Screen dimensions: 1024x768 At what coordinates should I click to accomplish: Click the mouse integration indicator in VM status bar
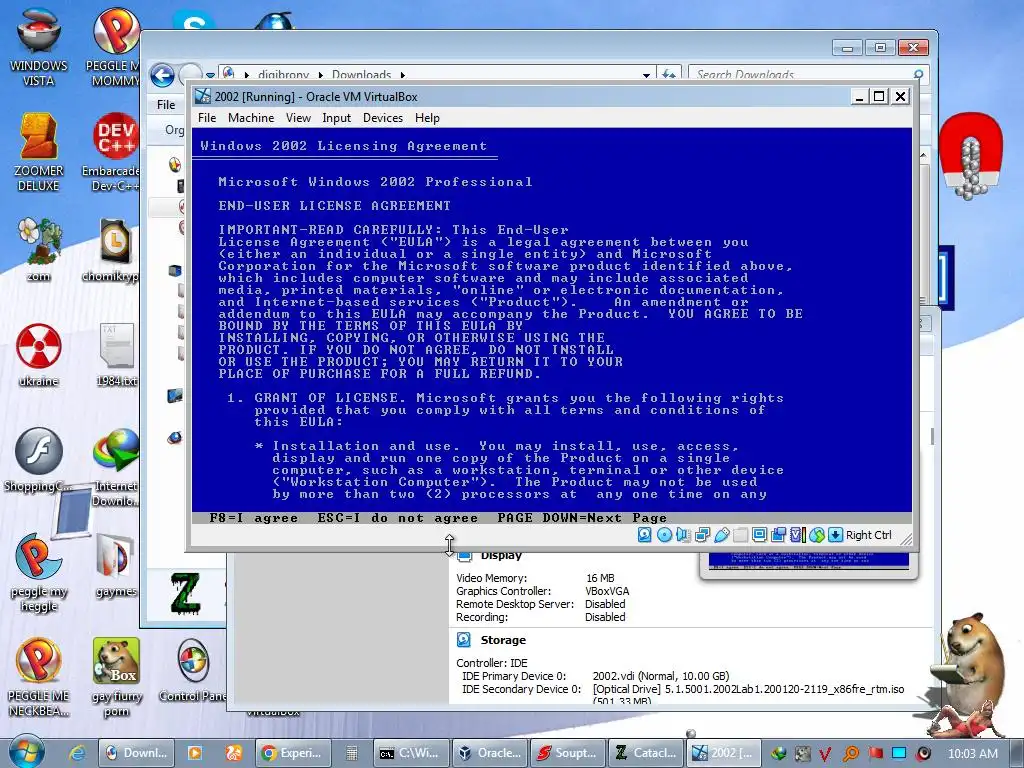[816, 535]
